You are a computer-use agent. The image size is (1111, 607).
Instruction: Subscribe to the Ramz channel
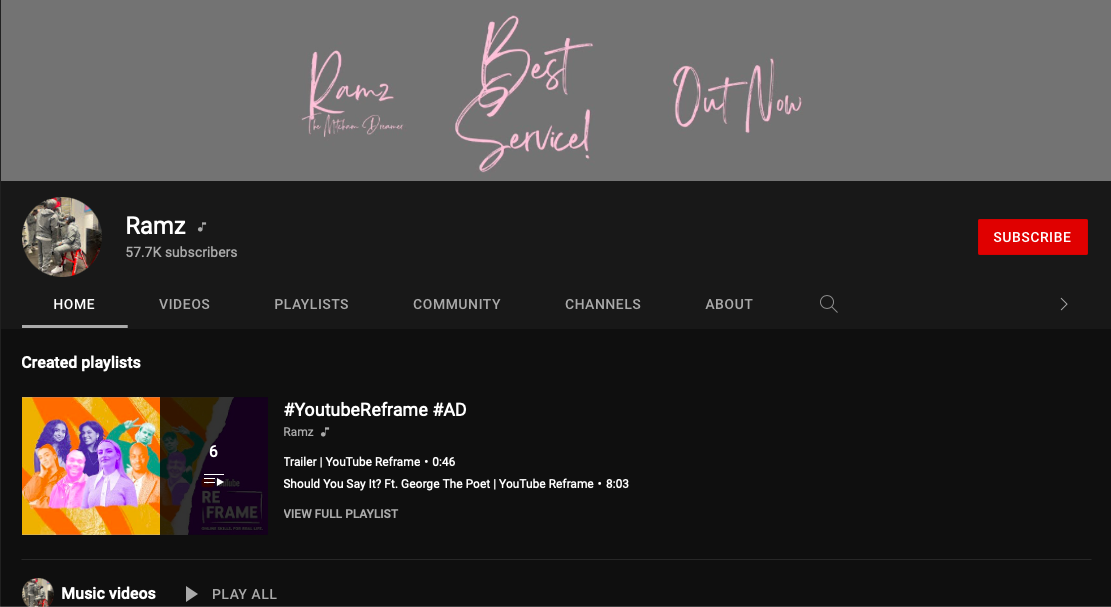point(1032,237)
